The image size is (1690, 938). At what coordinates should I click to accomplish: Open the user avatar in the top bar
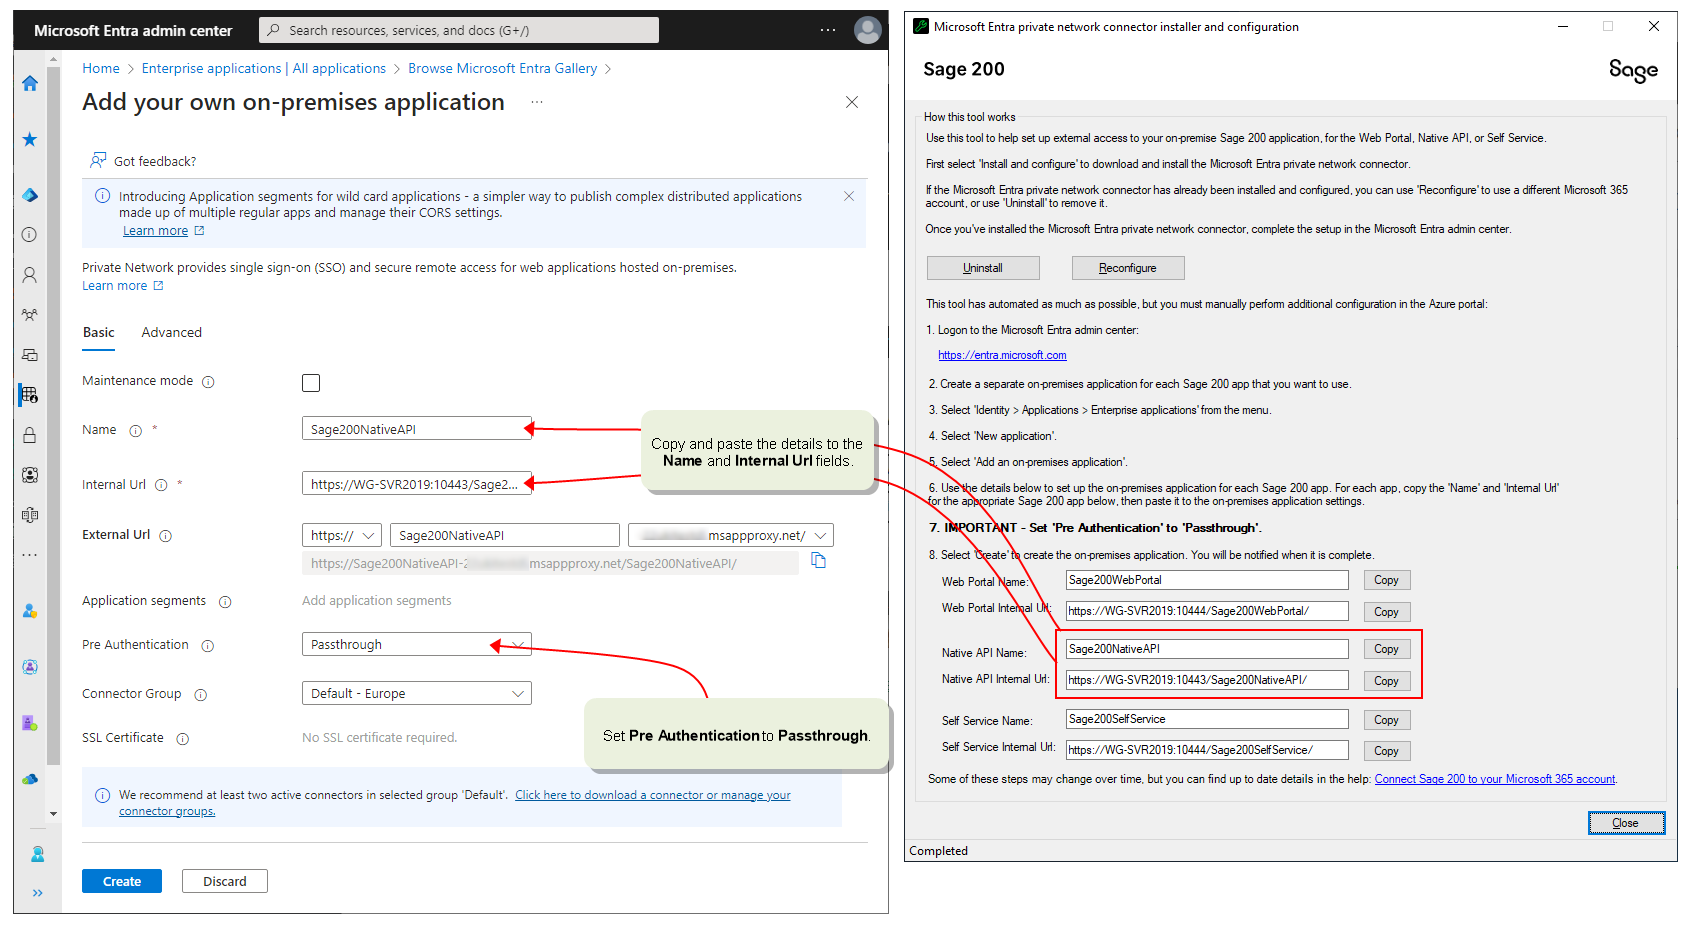point(867,30)
